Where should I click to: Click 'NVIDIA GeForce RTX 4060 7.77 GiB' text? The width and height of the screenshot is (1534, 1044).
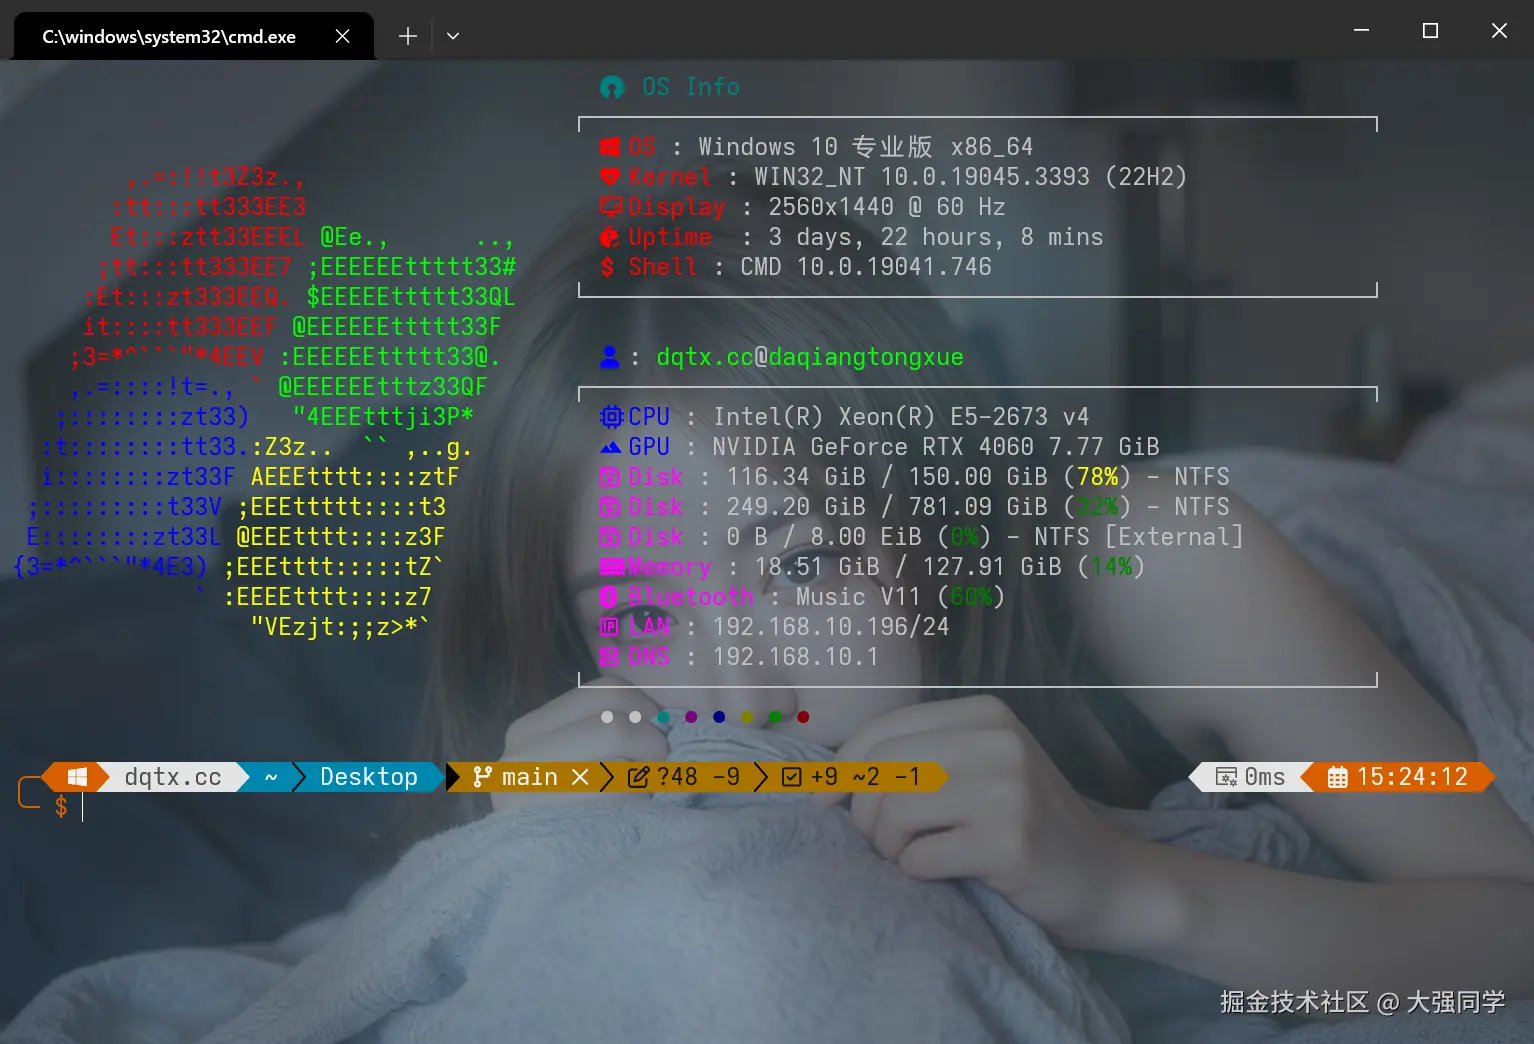tap(936, 447)
